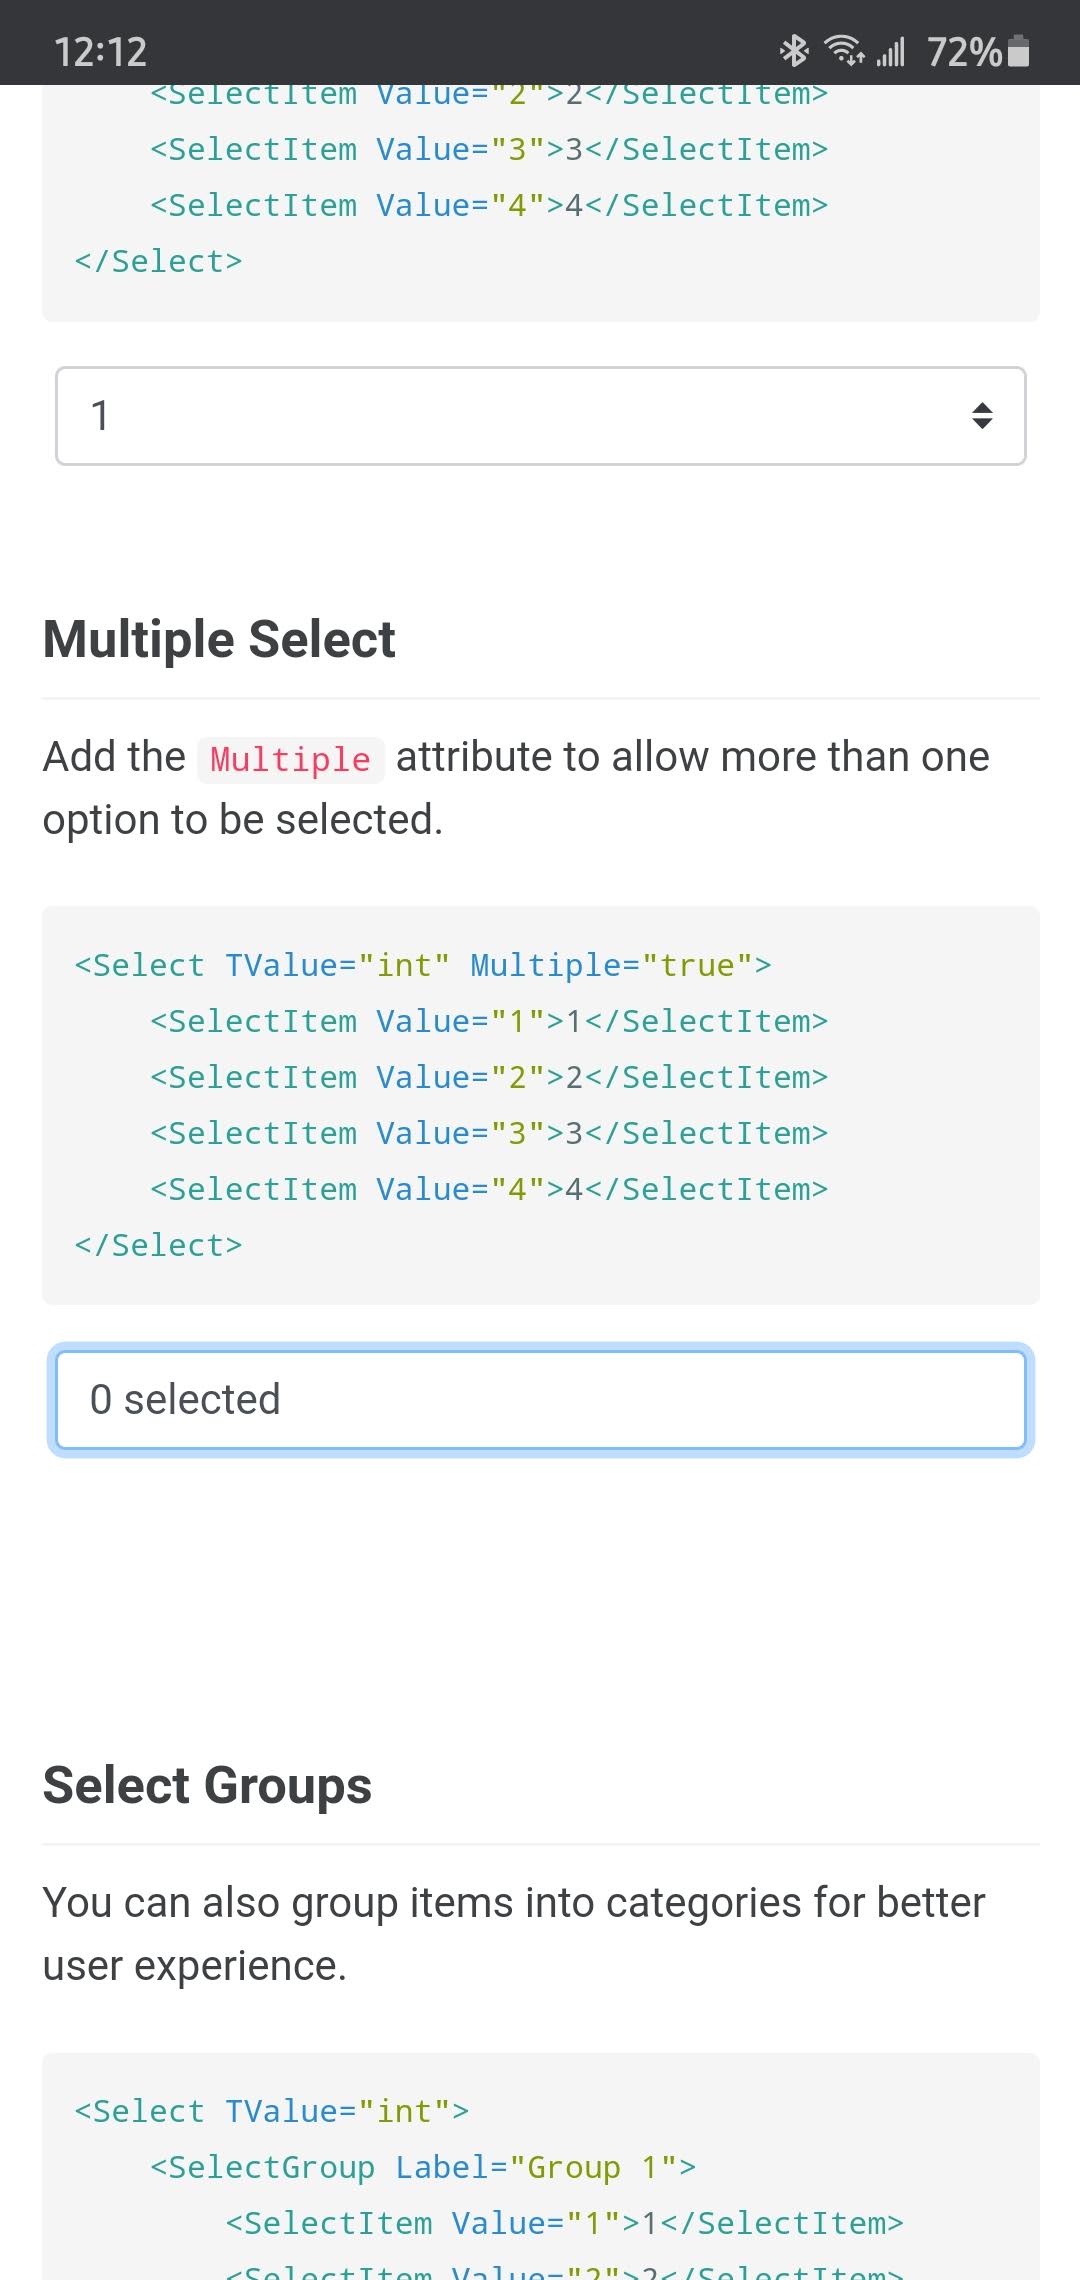Tap SelectItem Value="4" line in code
1080x2280 pixels.
tap(490, 1188)
